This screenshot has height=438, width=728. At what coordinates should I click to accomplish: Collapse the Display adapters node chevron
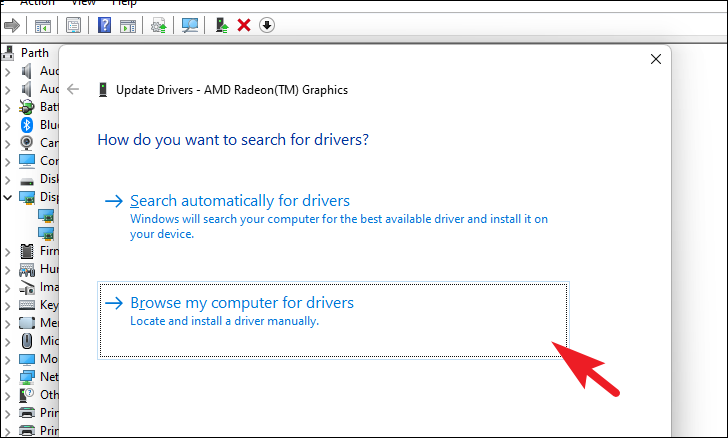pos(7,197)
